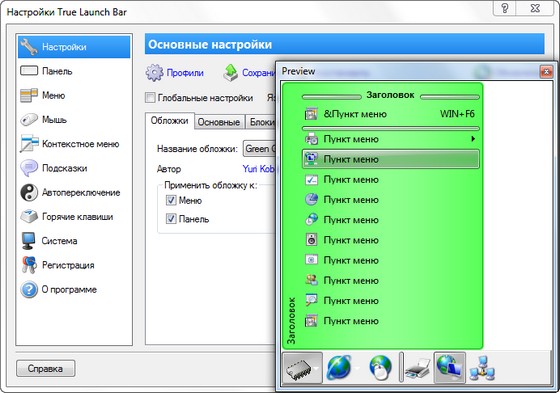This screenshot has width=560, height=393.
Task: Select the Автопереключение yin-yang icon
Action: click(29, 193)
